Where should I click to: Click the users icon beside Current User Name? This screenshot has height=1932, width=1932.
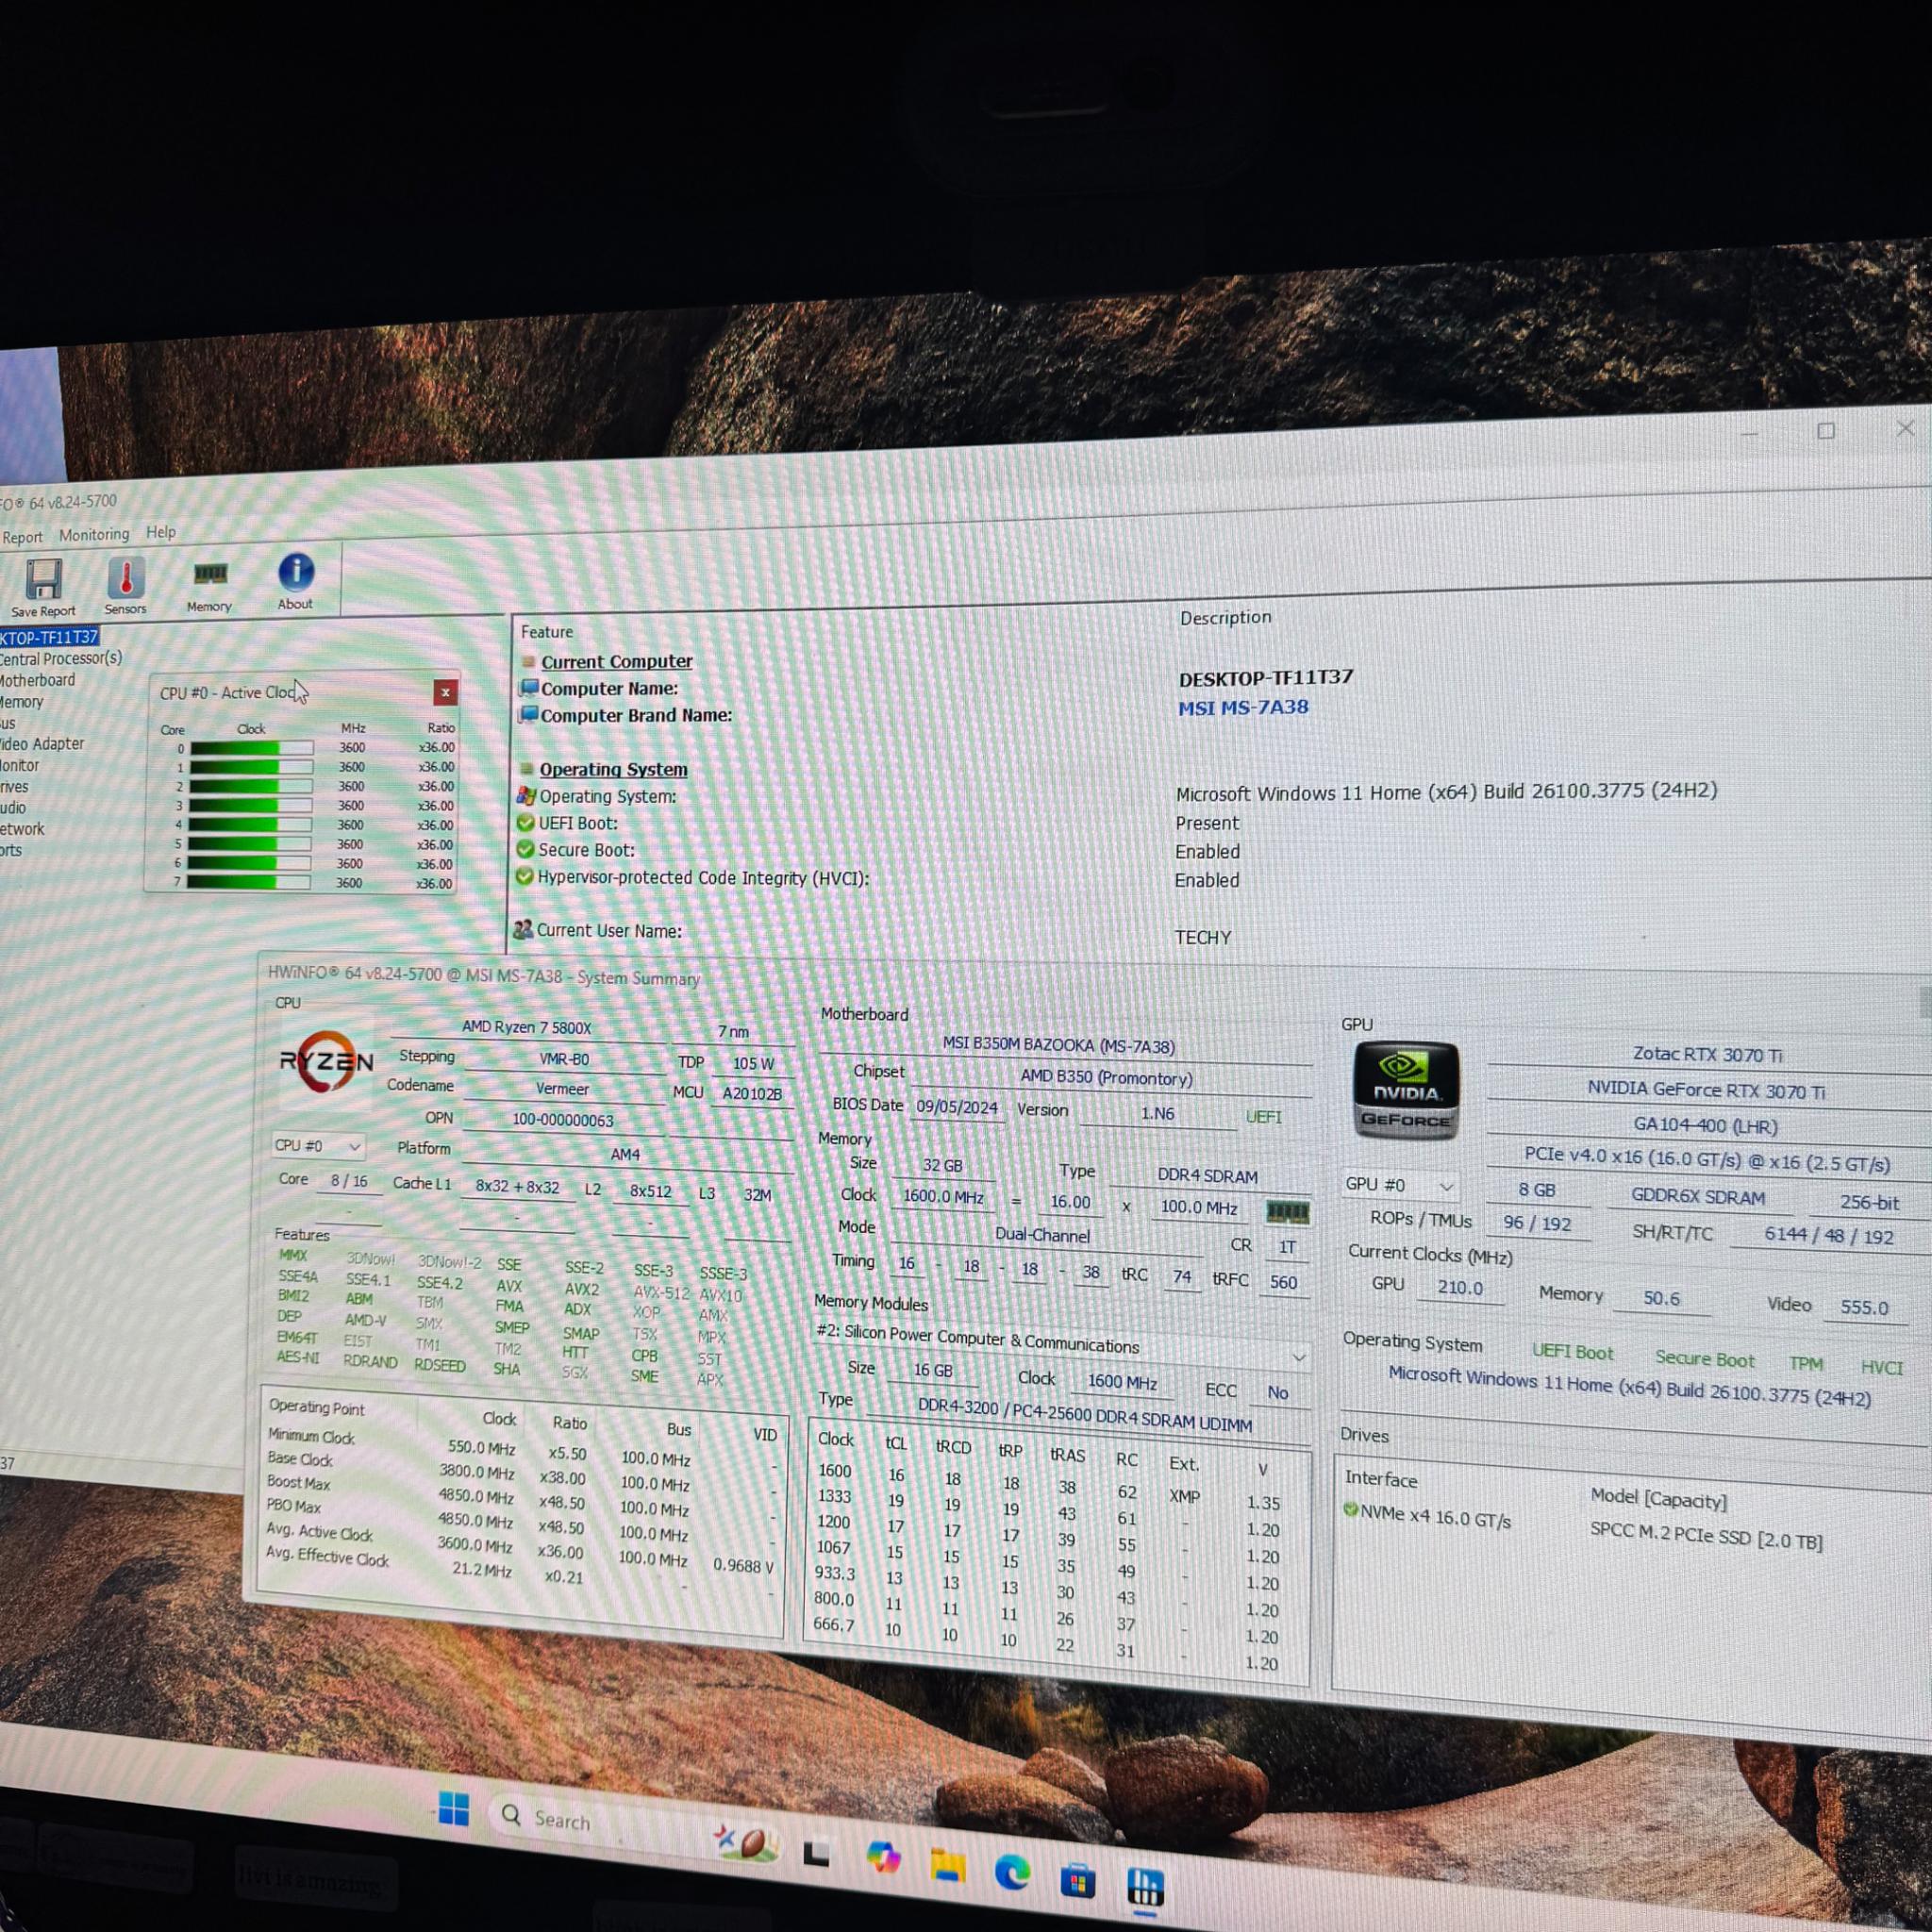click(x=523, y=929)
